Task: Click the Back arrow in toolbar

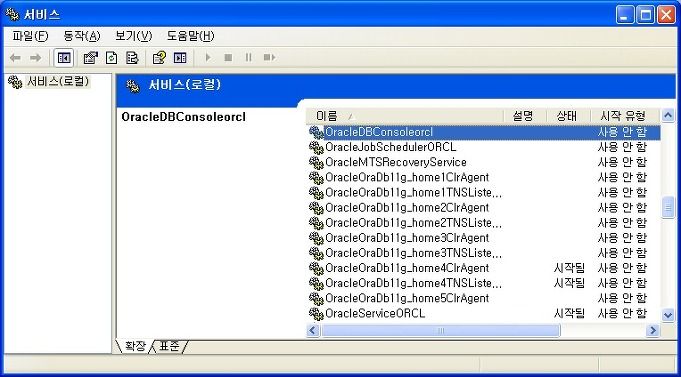Action: tap(15, 57)
